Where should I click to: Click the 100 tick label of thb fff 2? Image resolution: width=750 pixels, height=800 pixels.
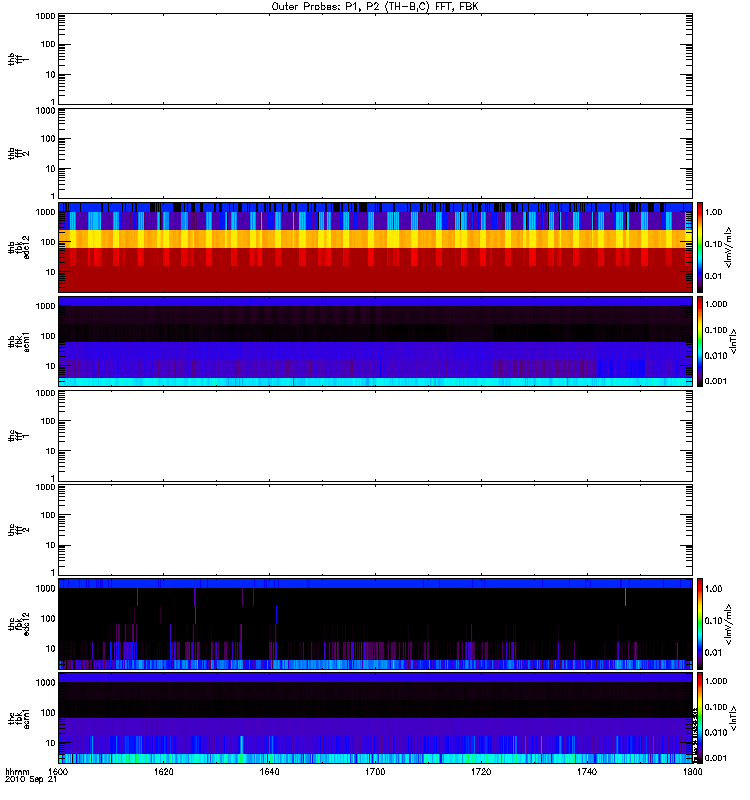[x=48, y=139]
